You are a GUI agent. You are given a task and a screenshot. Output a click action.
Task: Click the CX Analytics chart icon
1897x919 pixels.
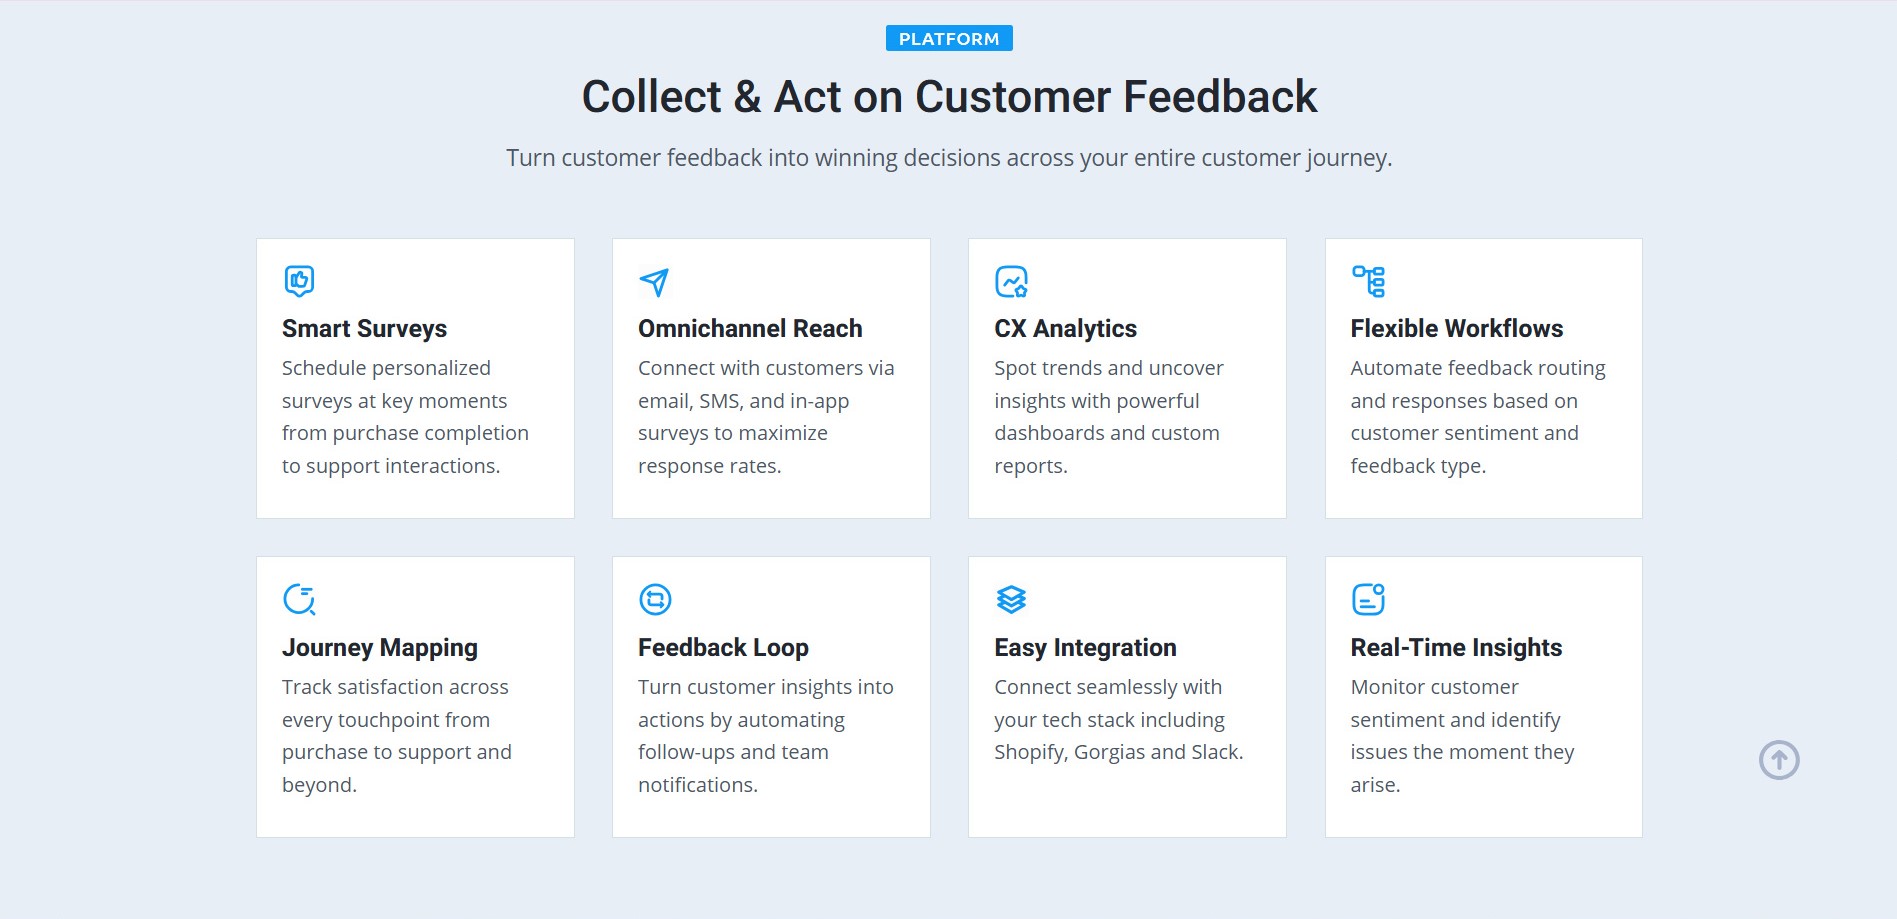[x=1011, y=281]
